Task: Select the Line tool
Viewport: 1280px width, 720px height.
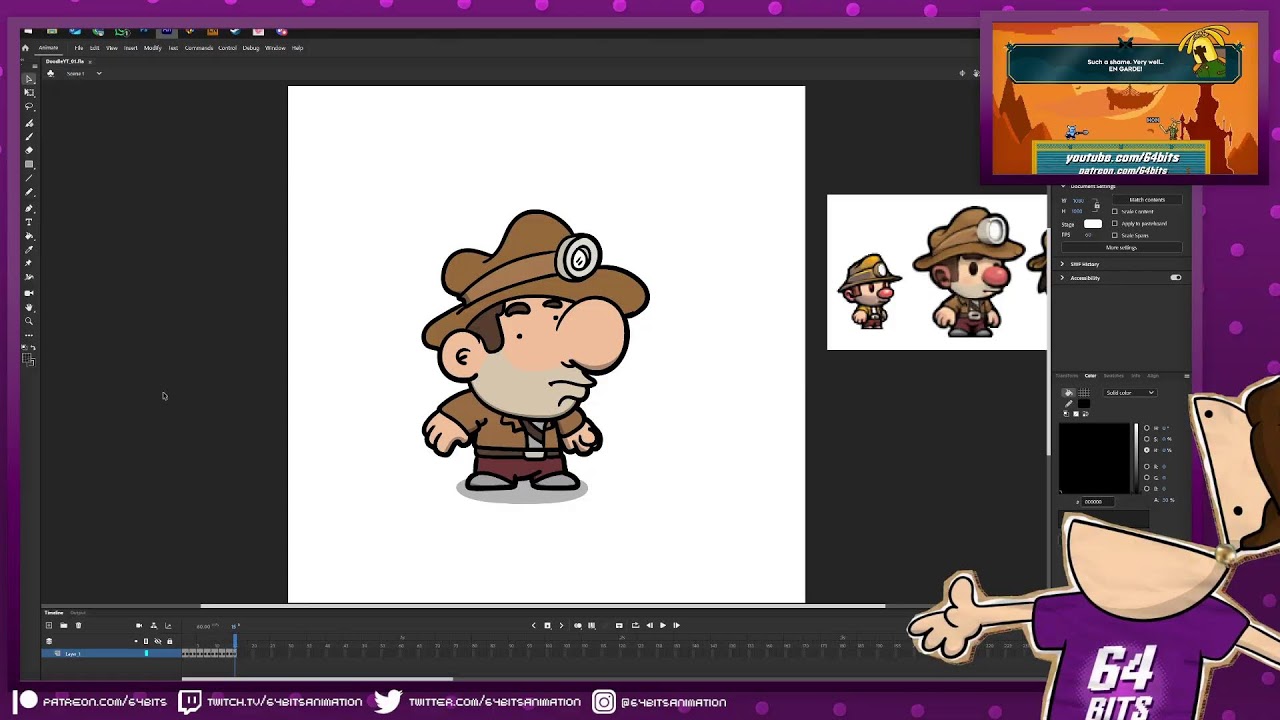Action: tap(29, 178)
